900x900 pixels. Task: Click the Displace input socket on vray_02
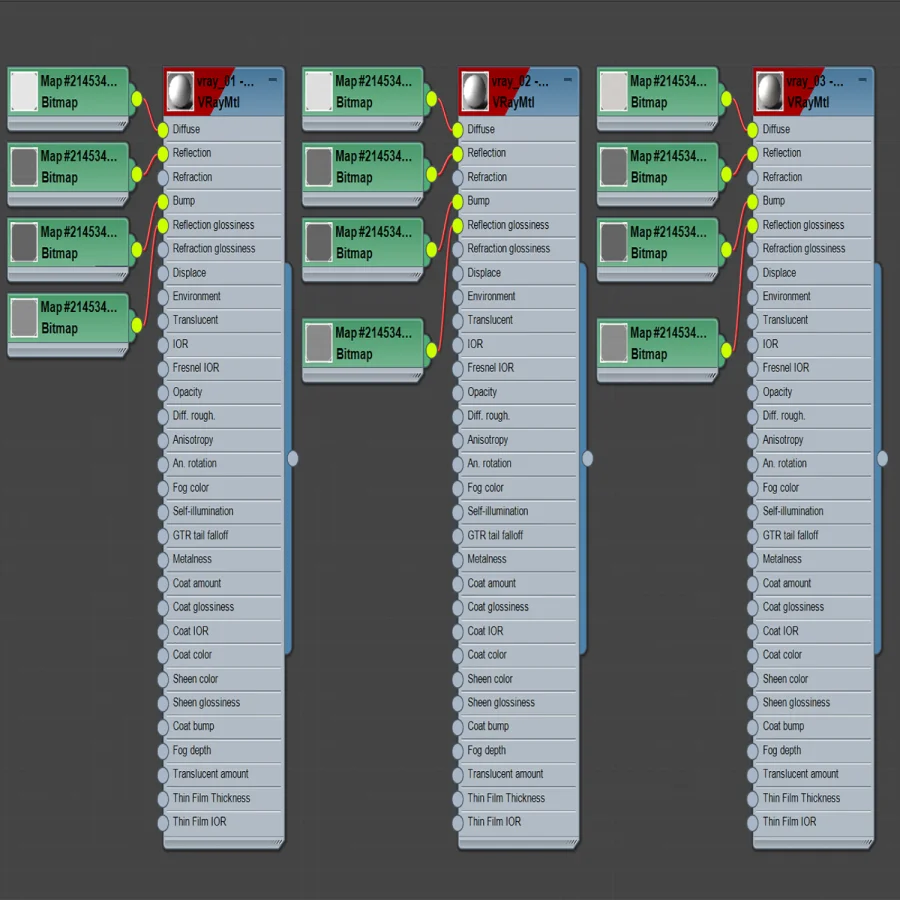[x=457, y=273]
